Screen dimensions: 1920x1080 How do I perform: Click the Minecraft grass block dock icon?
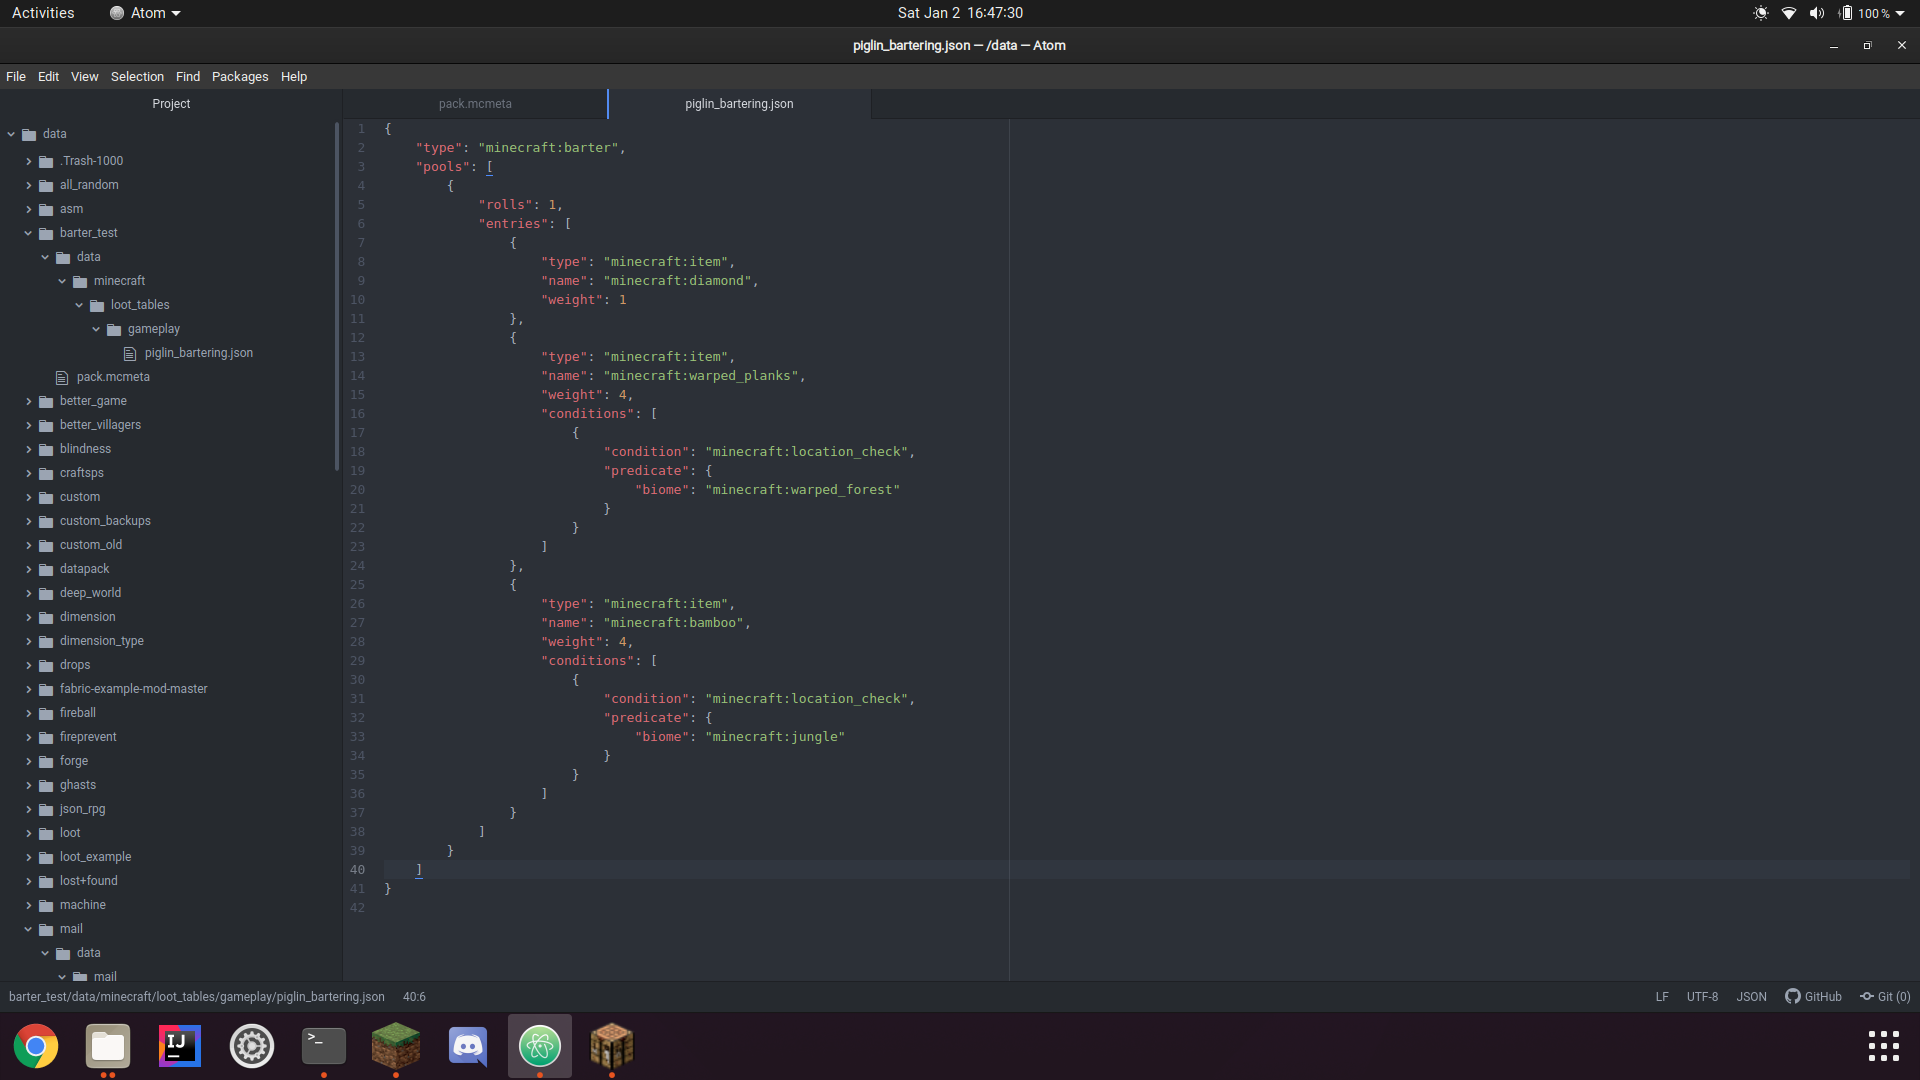click(396, 1047)
